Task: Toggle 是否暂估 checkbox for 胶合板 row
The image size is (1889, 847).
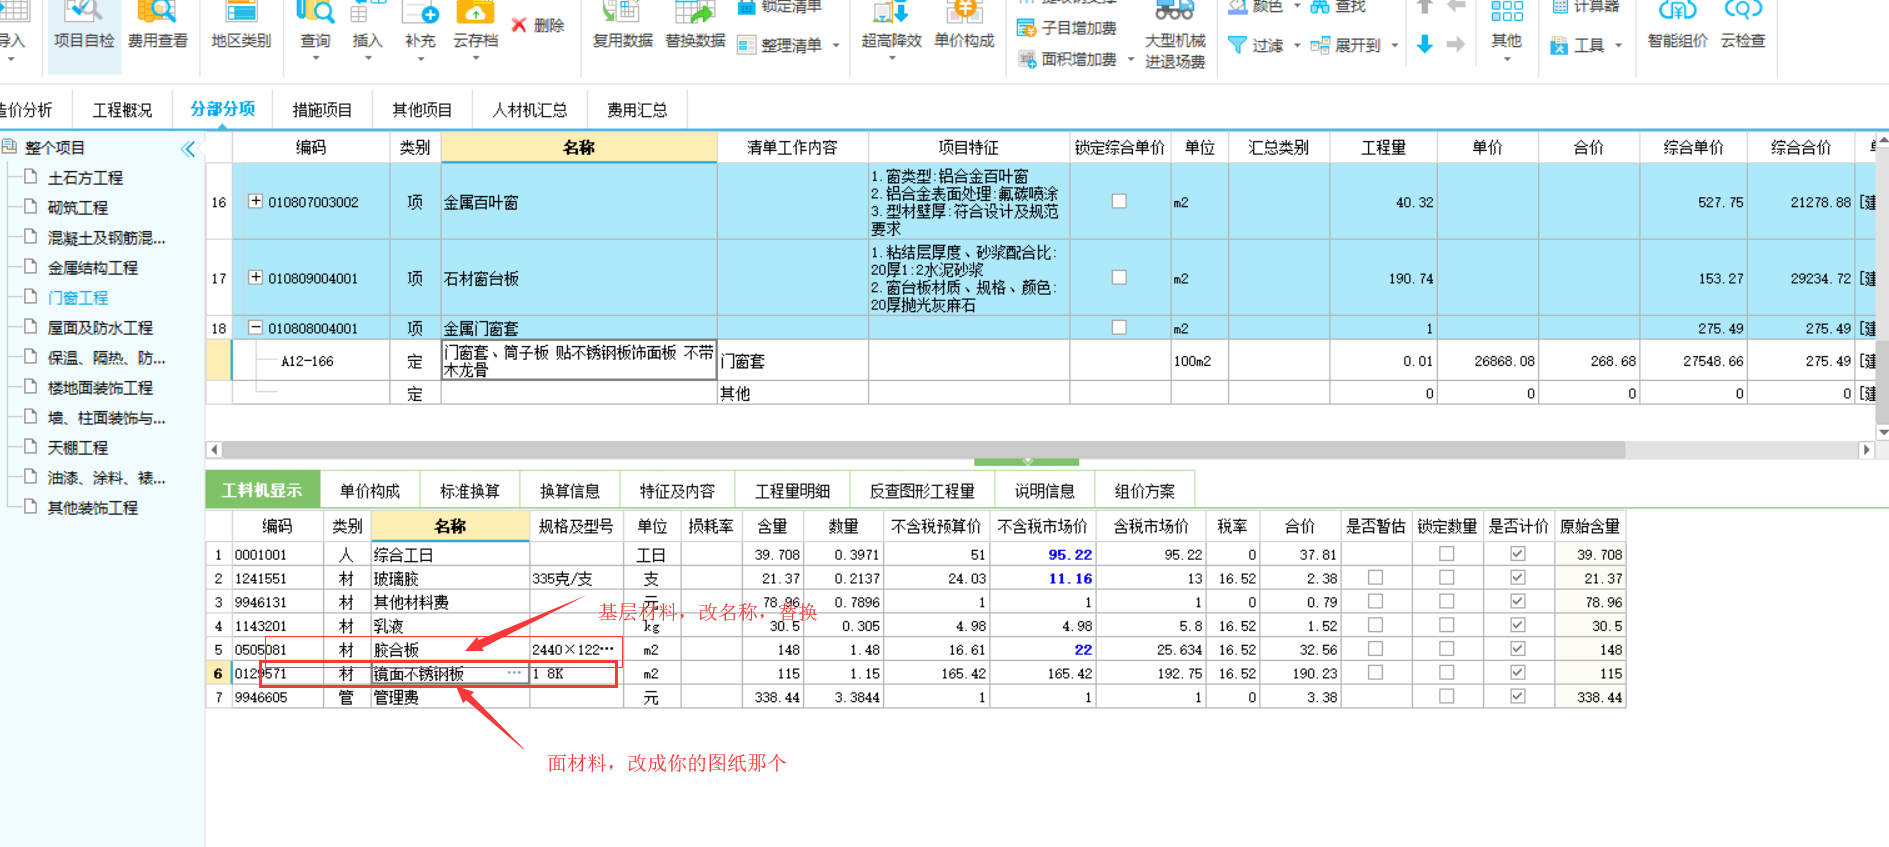Action: [1375, 648]
